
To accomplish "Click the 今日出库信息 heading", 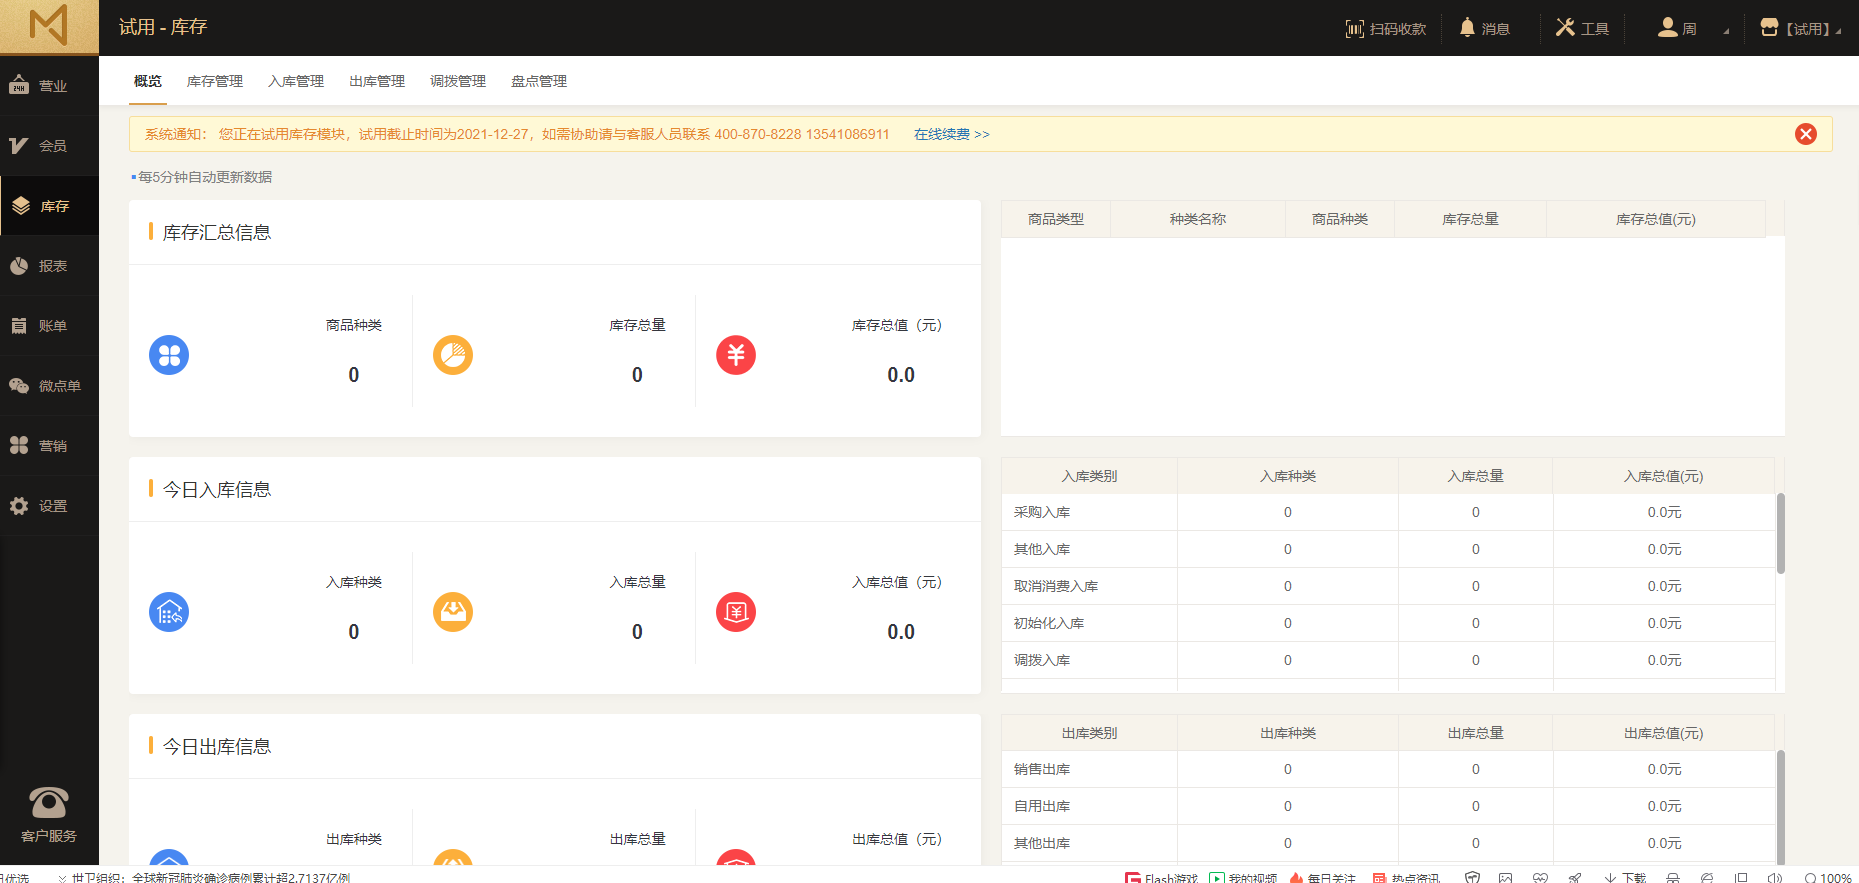I will pyautogui.click(x=217, y=746).
